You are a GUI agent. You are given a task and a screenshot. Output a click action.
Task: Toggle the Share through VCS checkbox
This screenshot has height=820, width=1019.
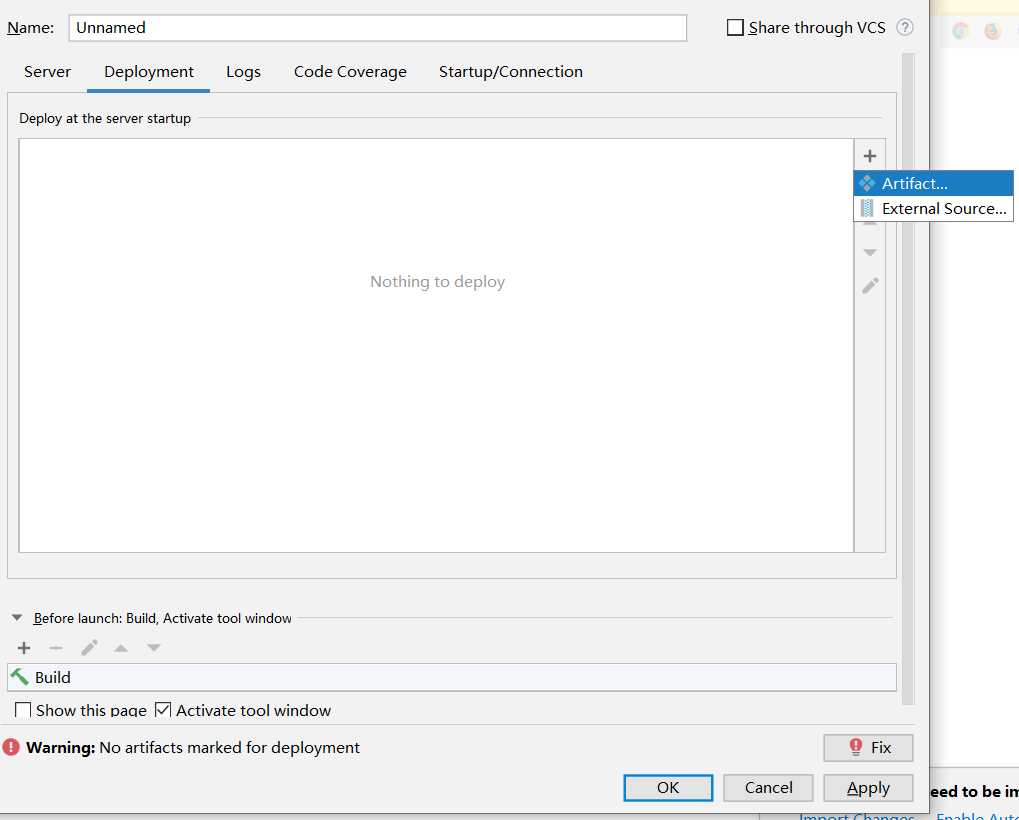click(x=735, y=27)
